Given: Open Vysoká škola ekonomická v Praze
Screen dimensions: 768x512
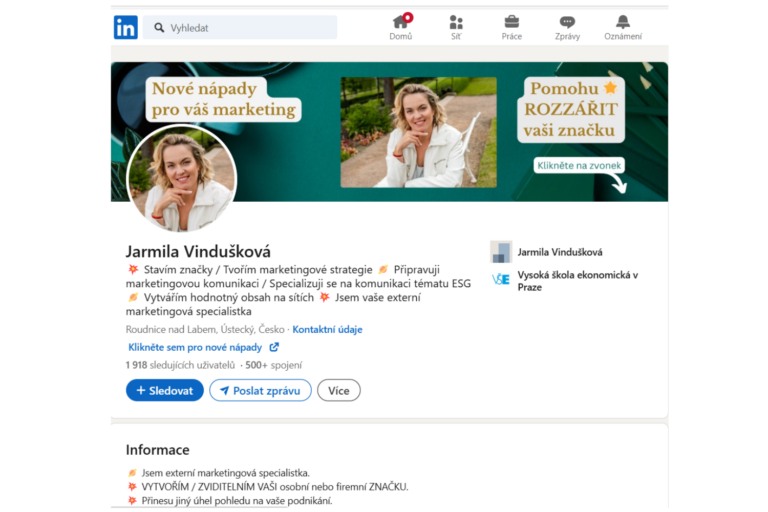Looking at the screenshot, I should pos(577,281).
